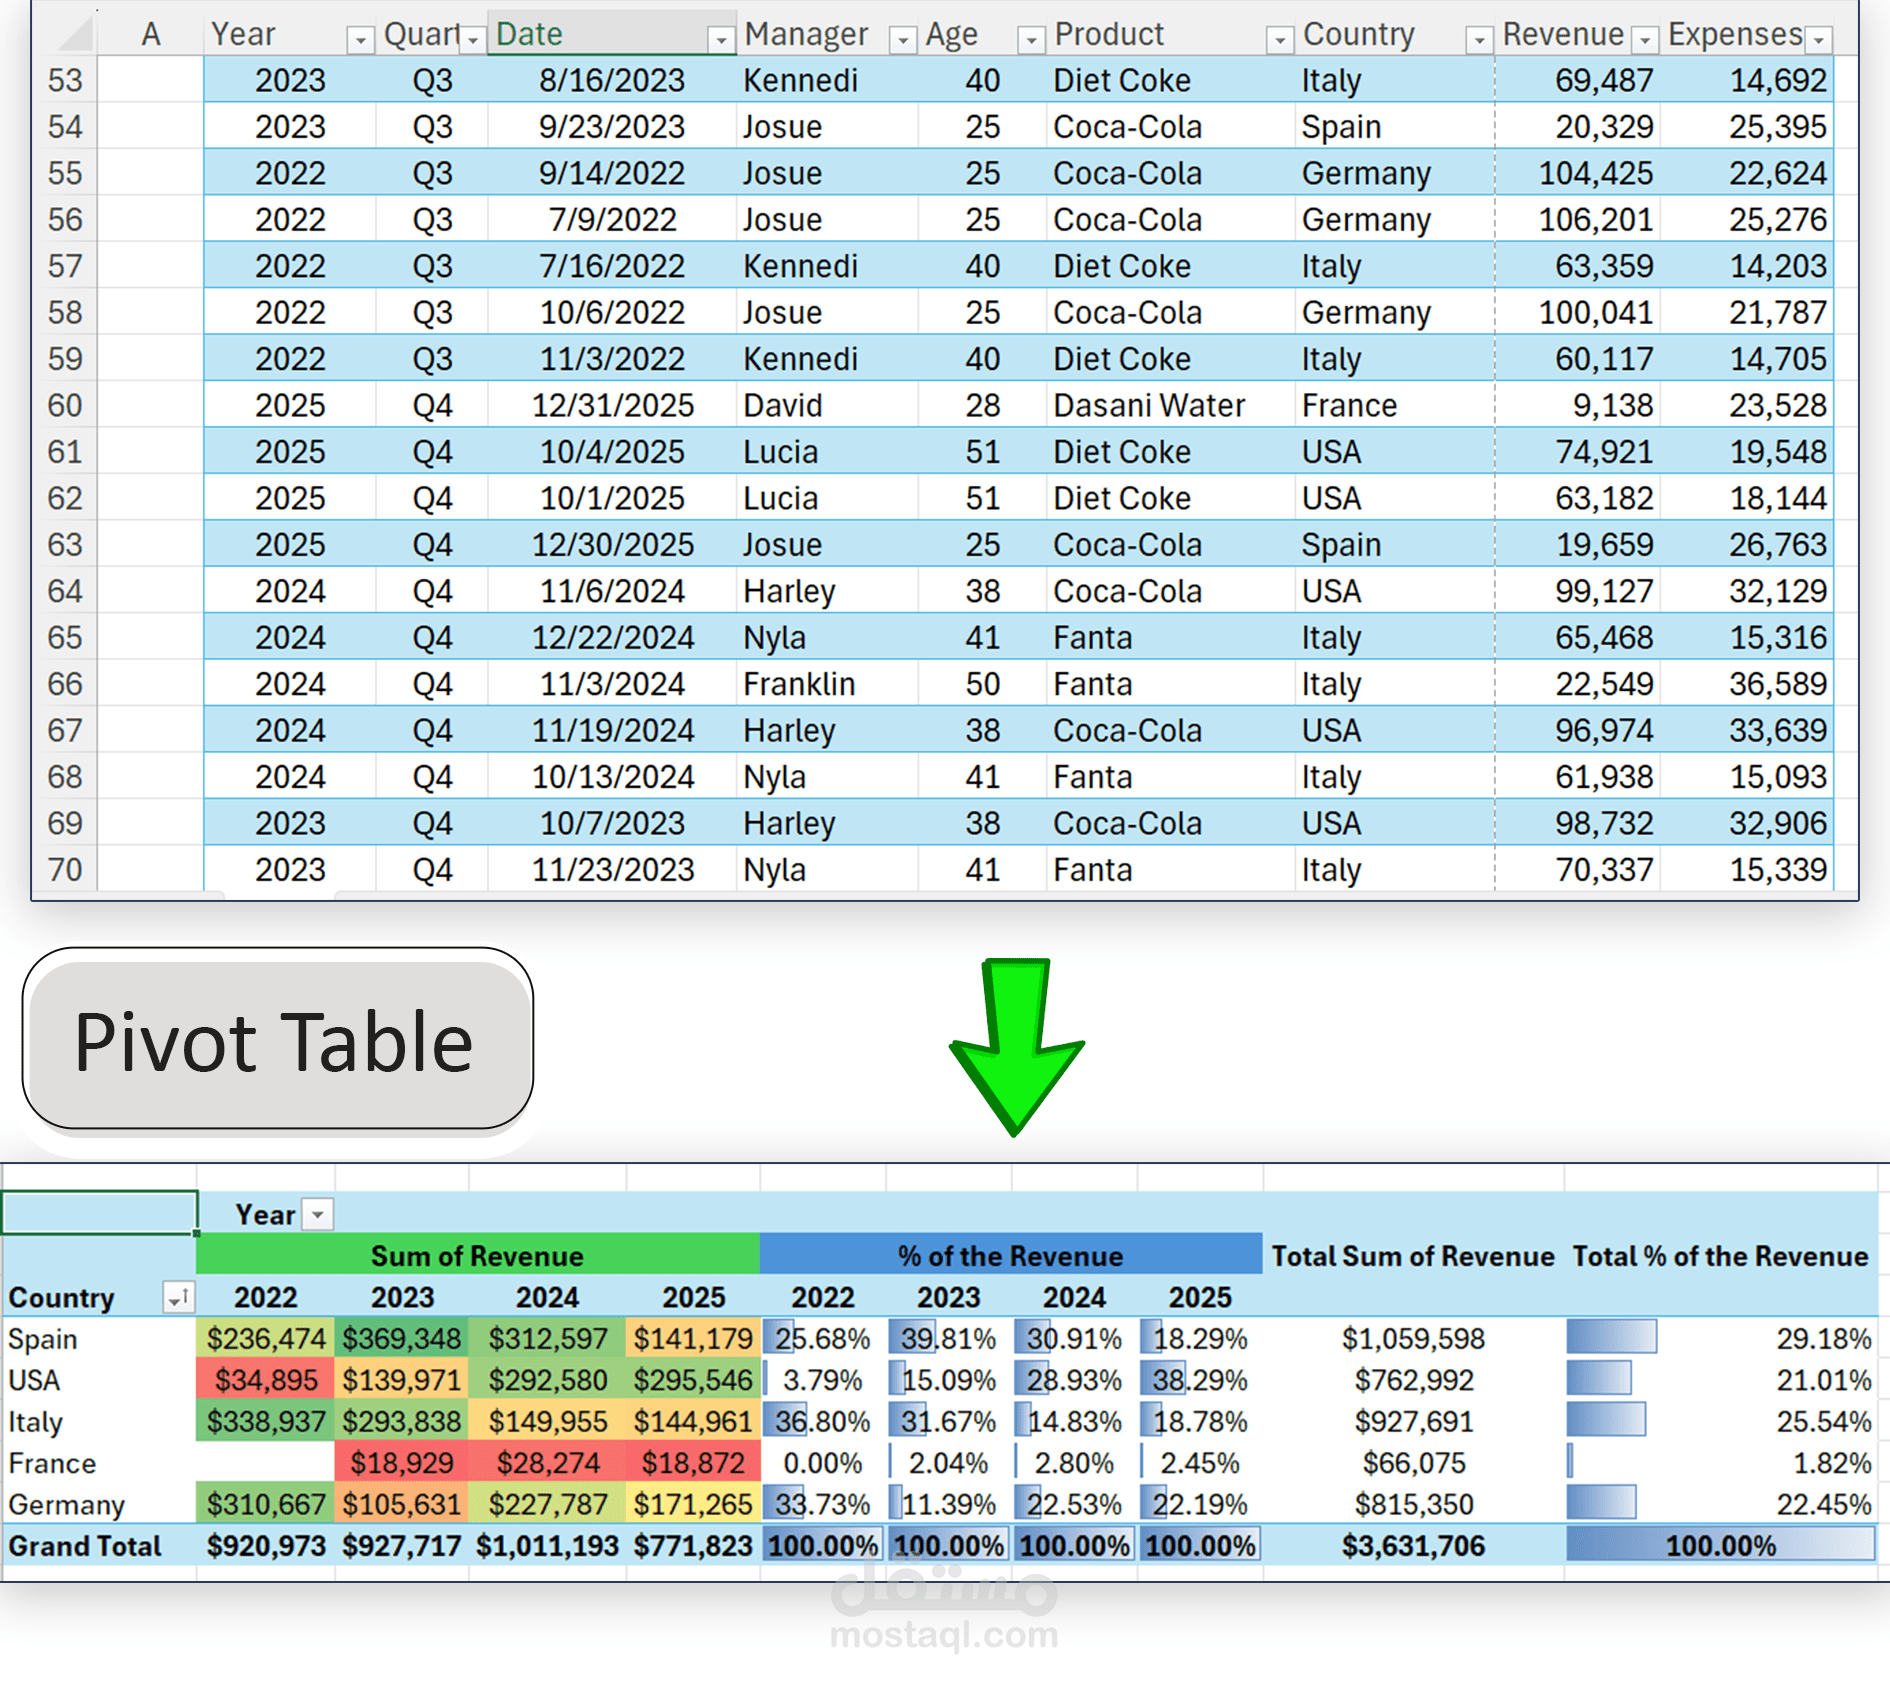Open the Manager column filter arrow
1890x1689 pixels.
[x=903, y=38]
